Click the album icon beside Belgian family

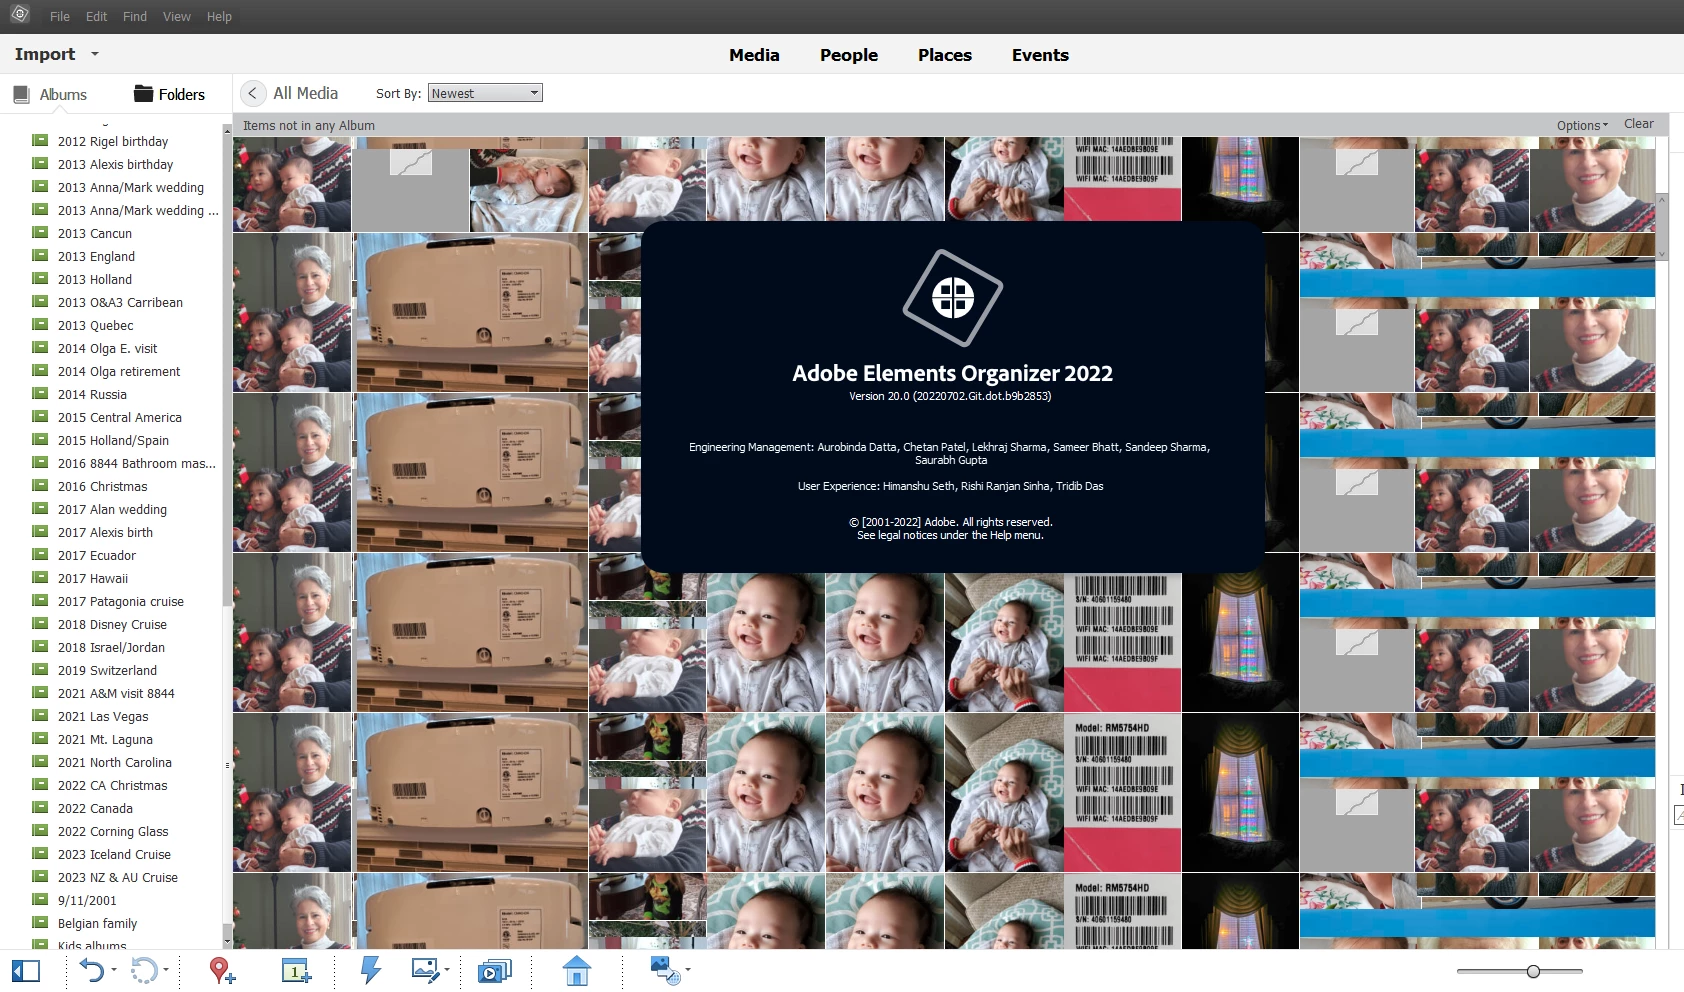40,922
